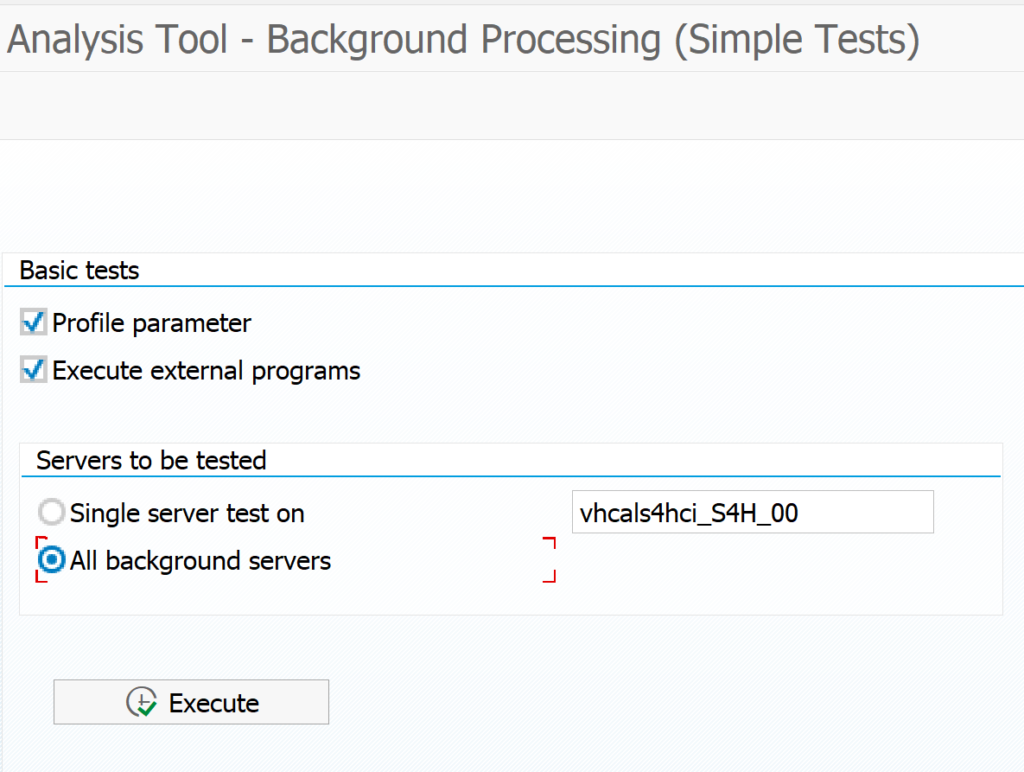The image size is (1024, 772).
Task: Select the Single server test on radio button
Action: coord(52,514)
